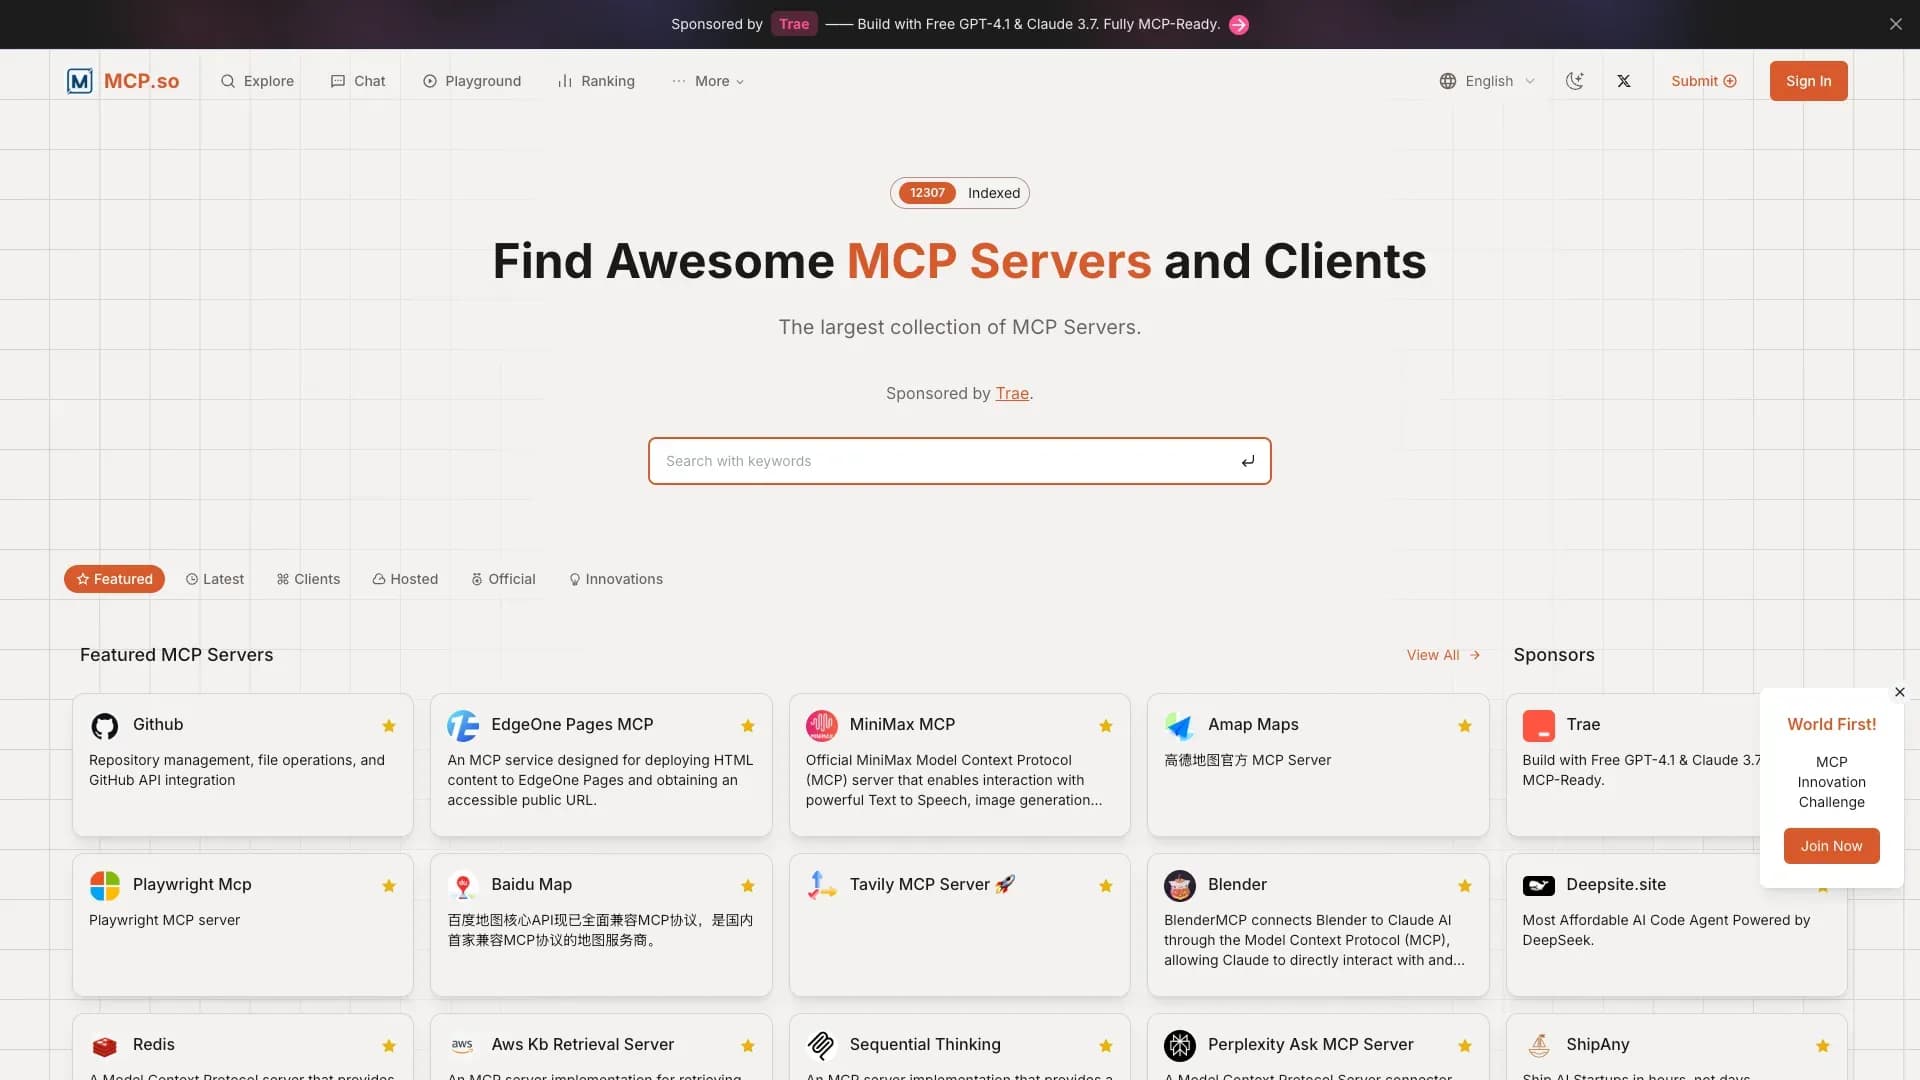This screenshot has height=1080, width=1920.
Task: Click the 12307 Indexed badge
Action: [960, 193]
